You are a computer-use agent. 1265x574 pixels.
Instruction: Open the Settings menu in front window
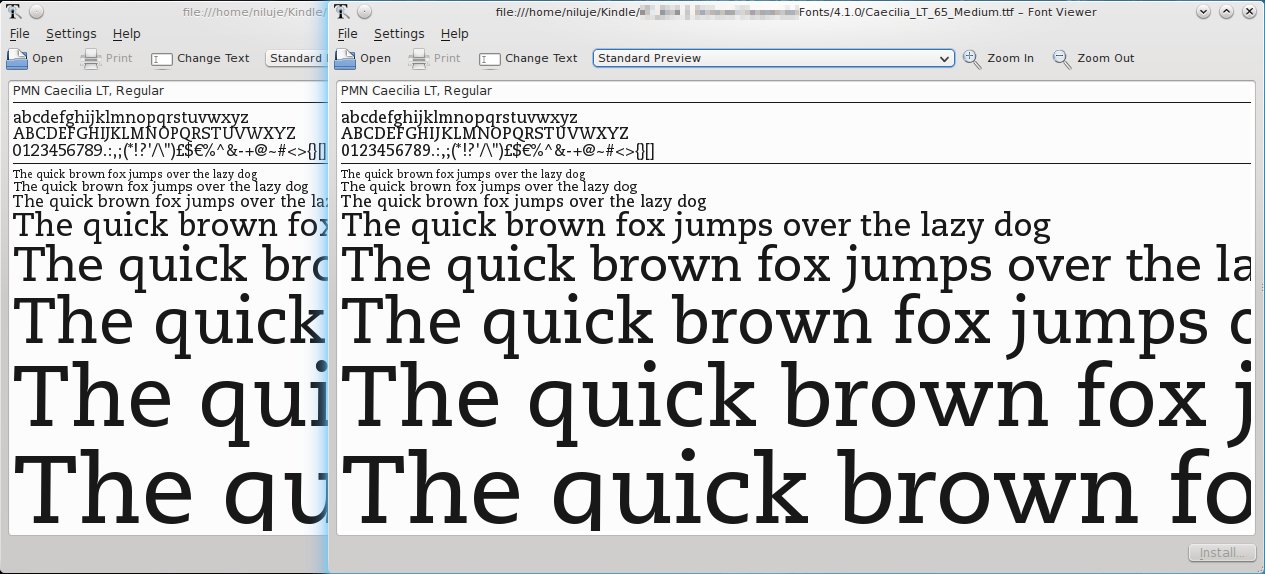click(399, 34)
